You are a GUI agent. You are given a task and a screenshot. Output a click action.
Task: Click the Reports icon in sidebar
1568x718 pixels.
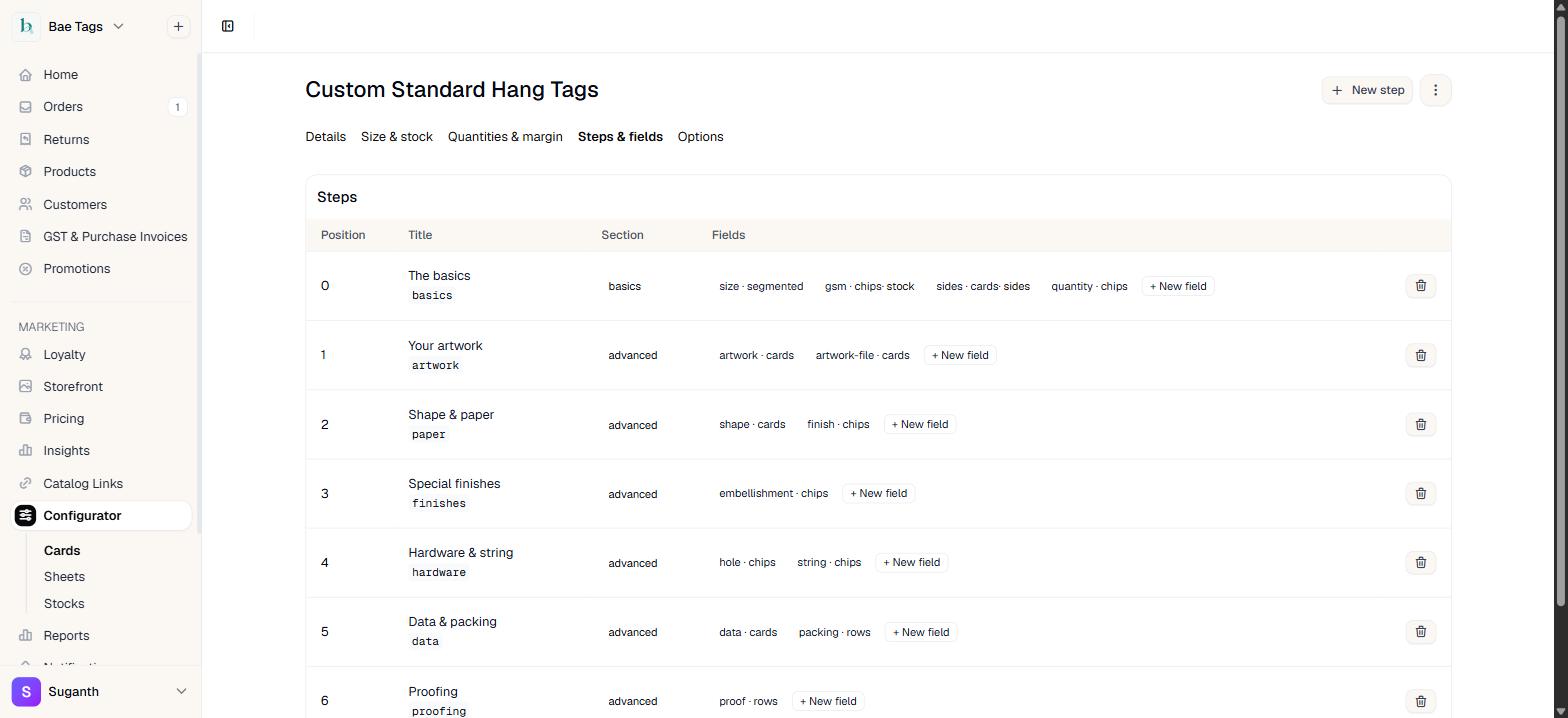(x=26, y=636)
